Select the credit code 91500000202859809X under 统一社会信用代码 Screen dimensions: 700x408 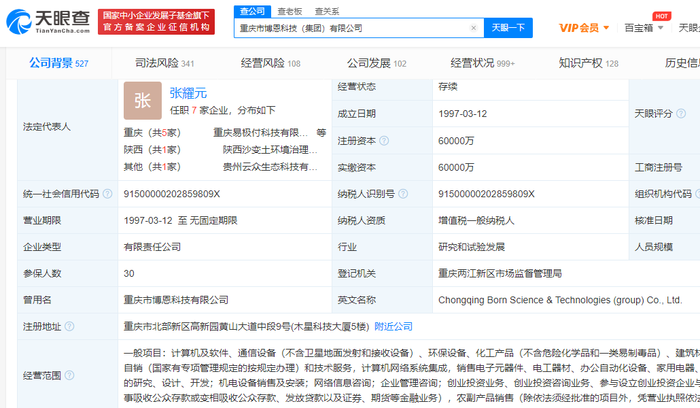coord(172,194)
